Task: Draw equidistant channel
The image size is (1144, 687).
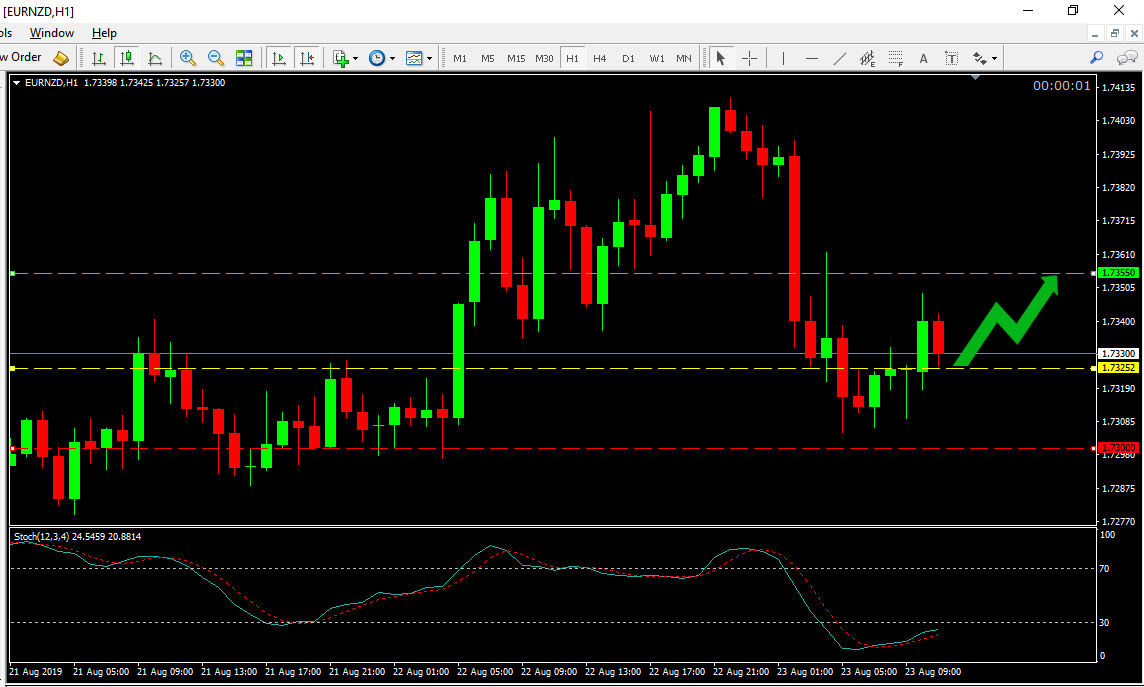Action: pos(867,58)
